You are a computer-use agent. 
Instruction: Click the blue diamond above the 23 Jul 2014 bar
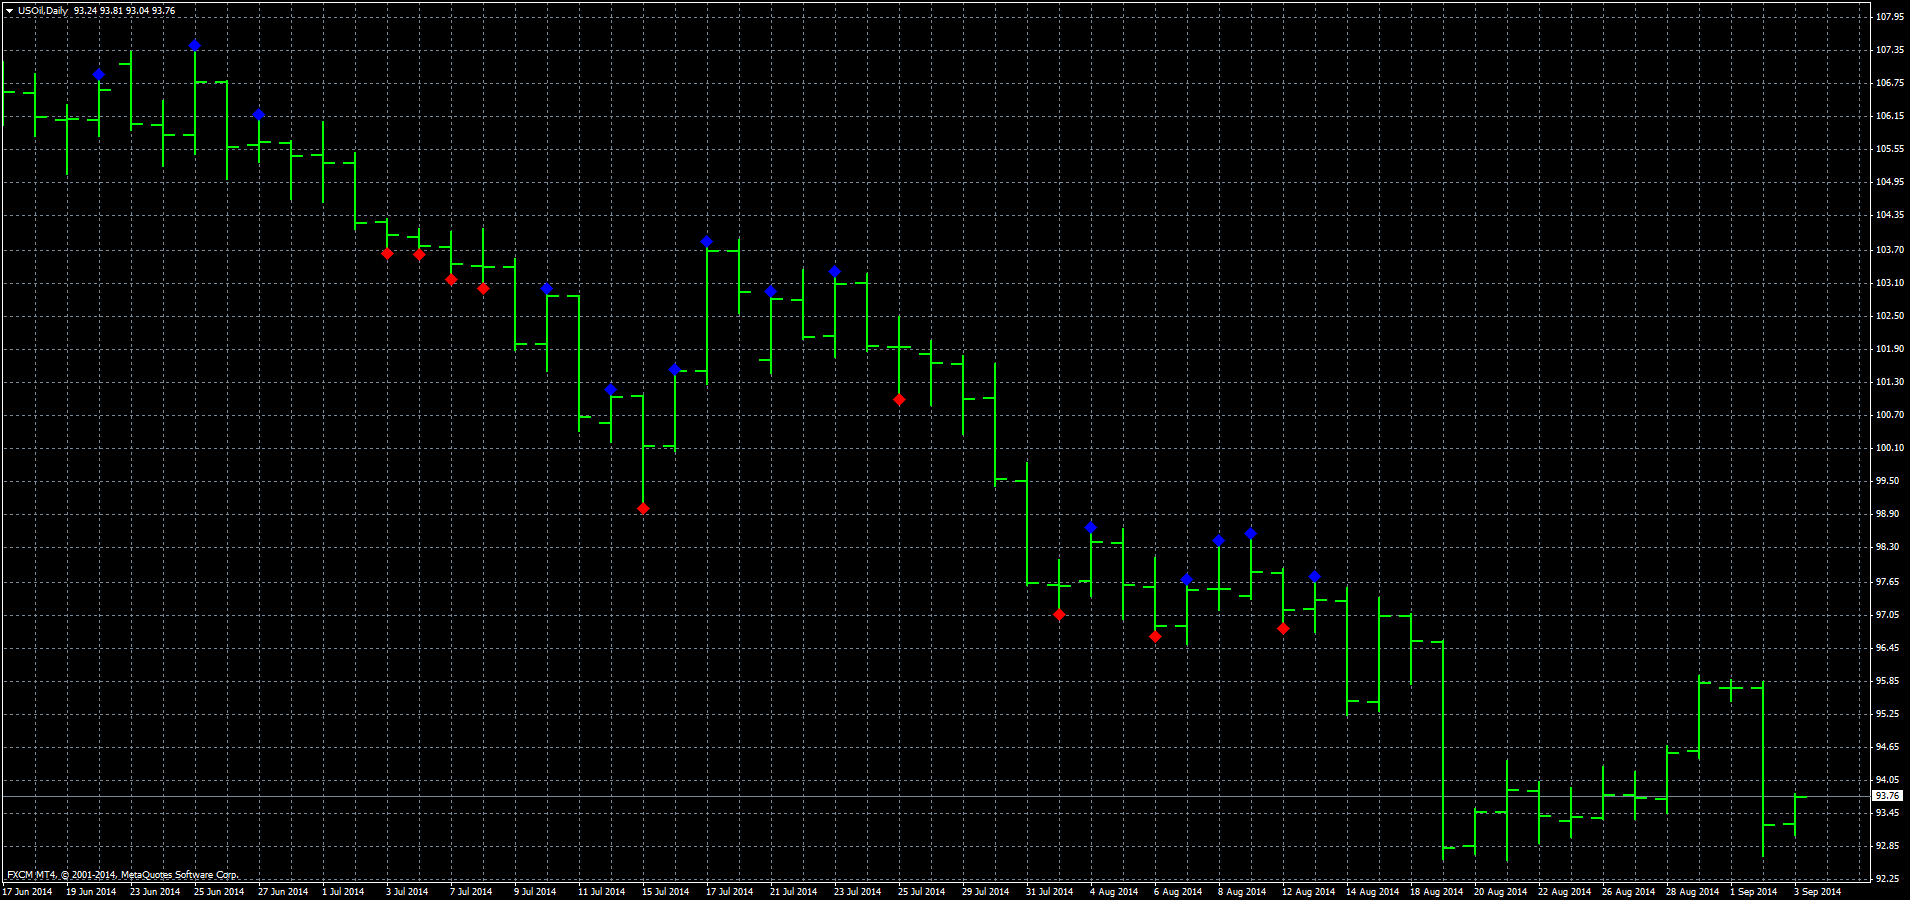(x=835, y=272)
